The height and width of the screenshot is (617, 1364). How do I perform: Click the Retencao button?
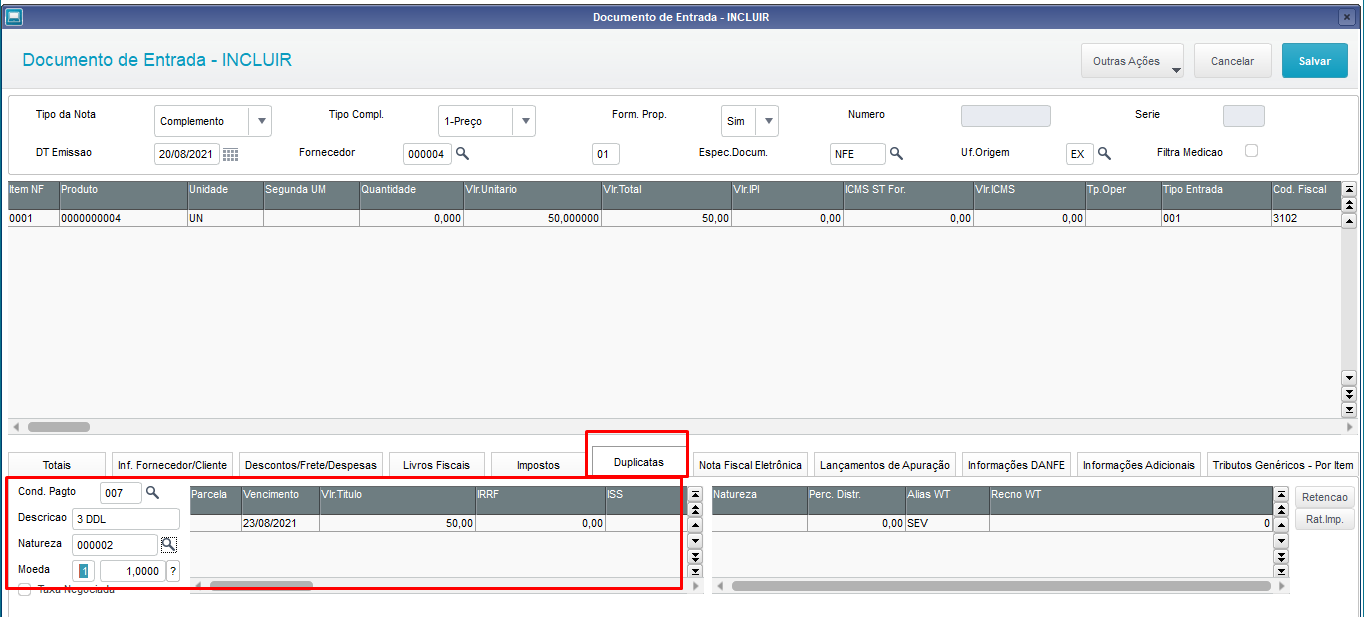click(1325, 497)
